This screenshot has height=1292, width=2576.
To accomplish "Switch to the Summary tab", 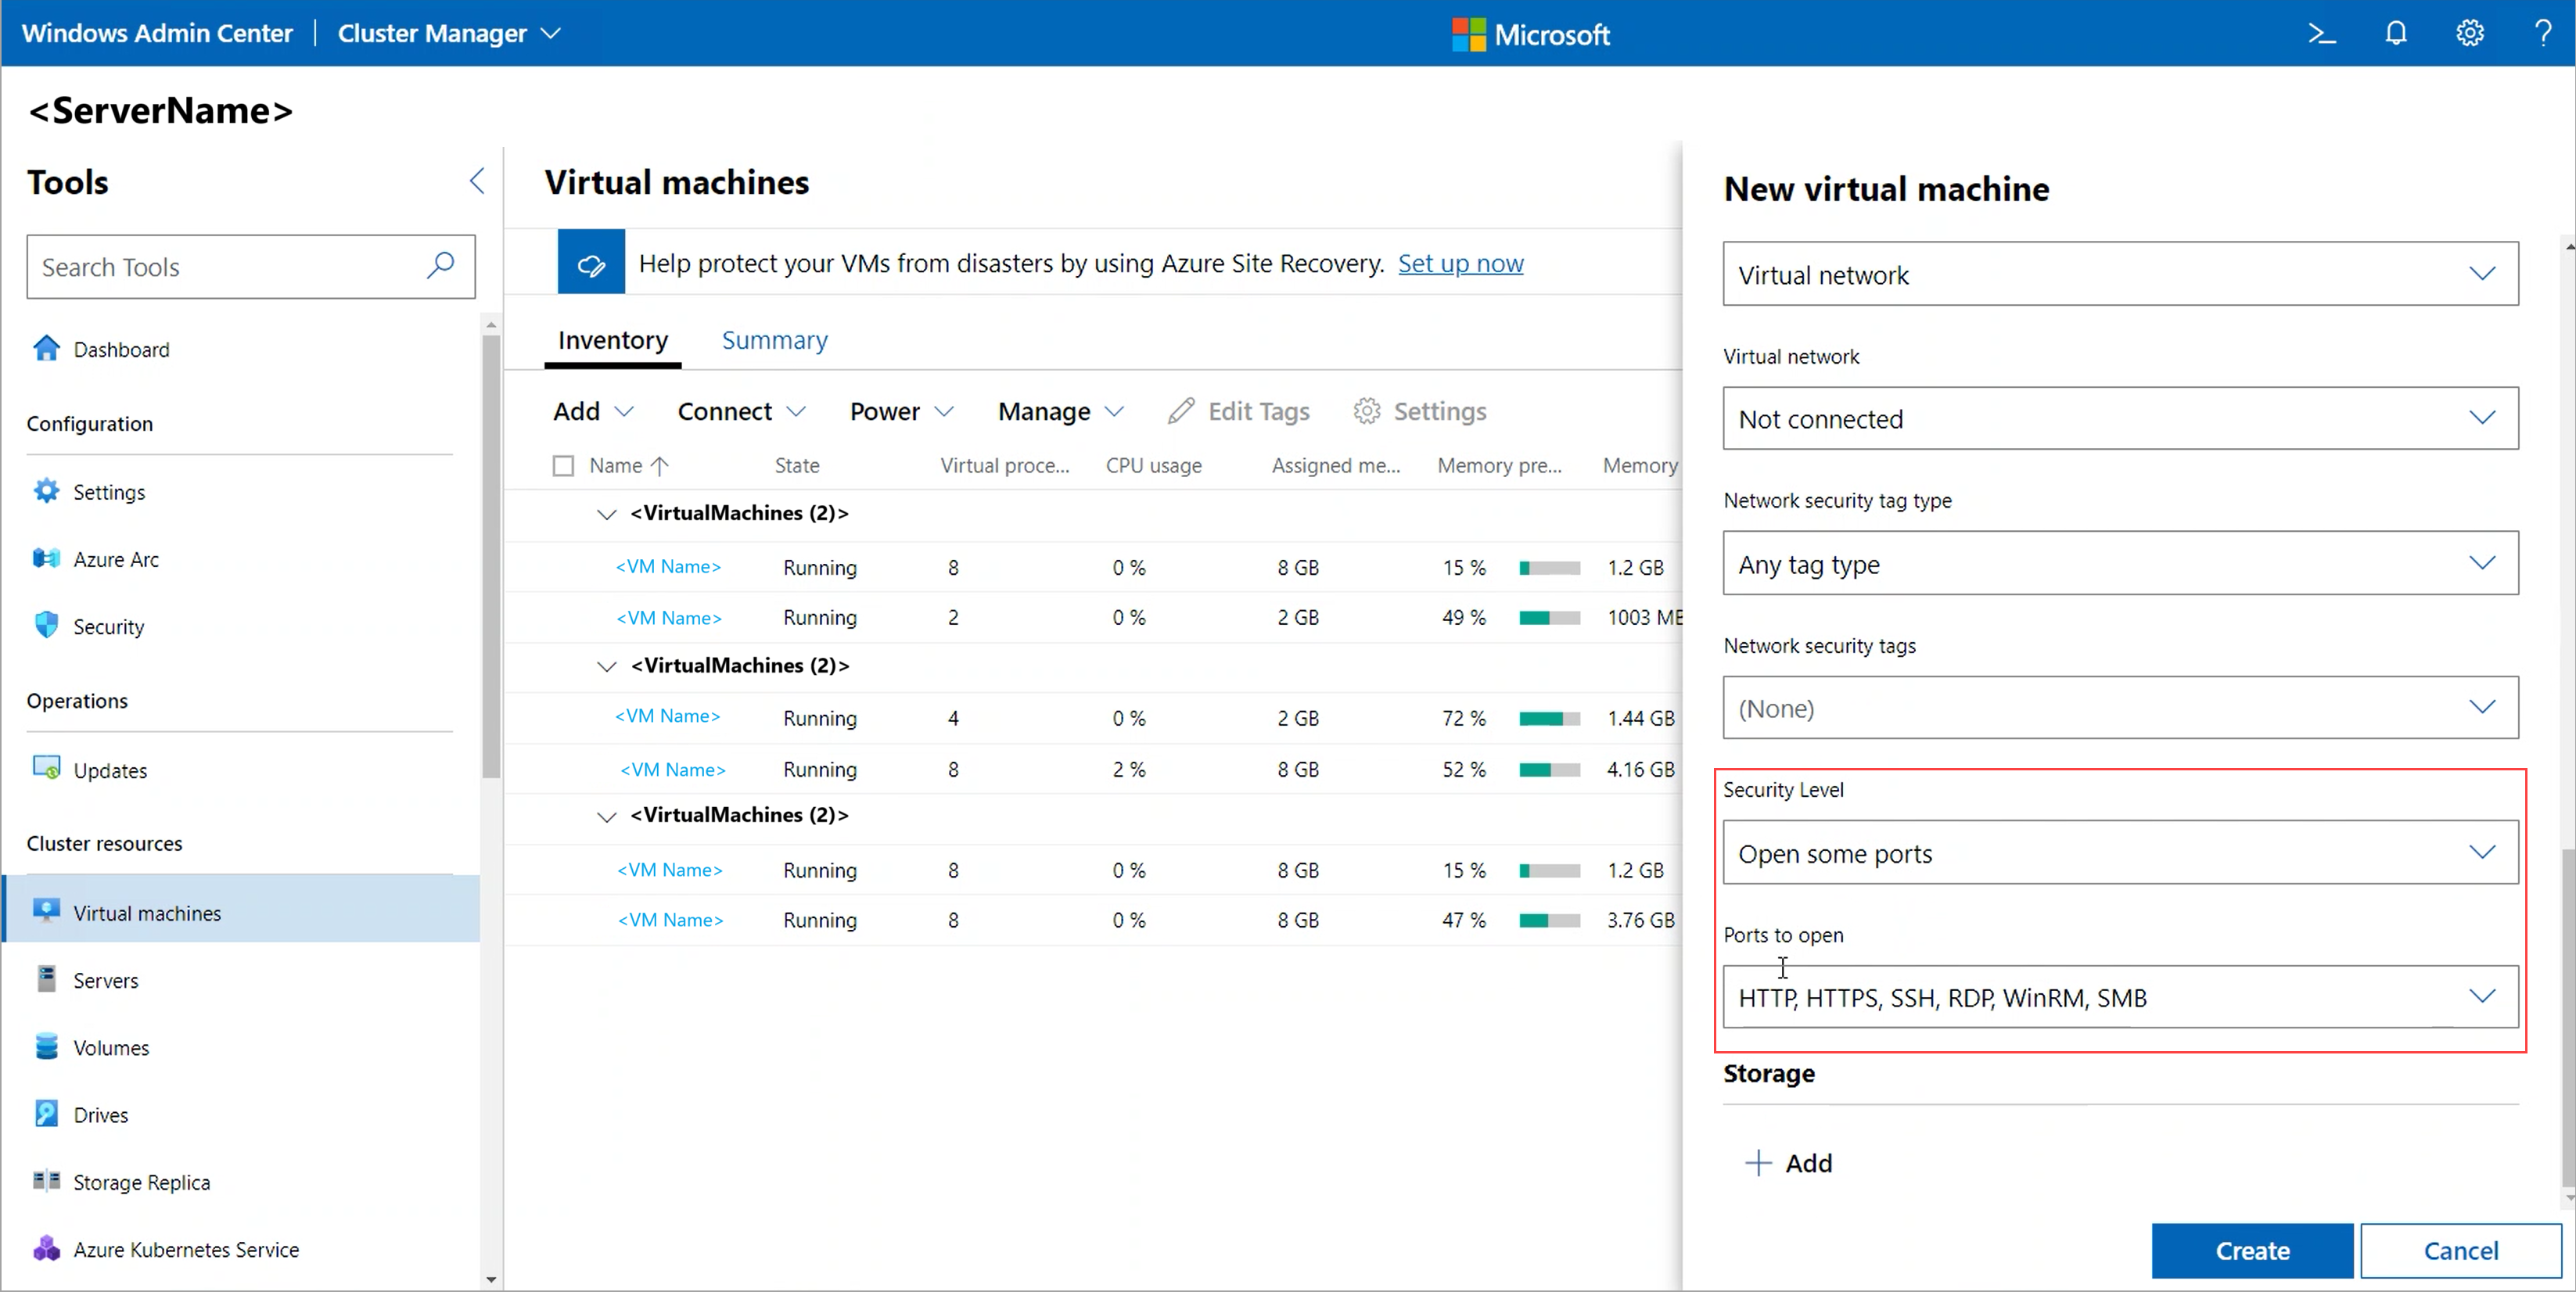I will [774, 340].
